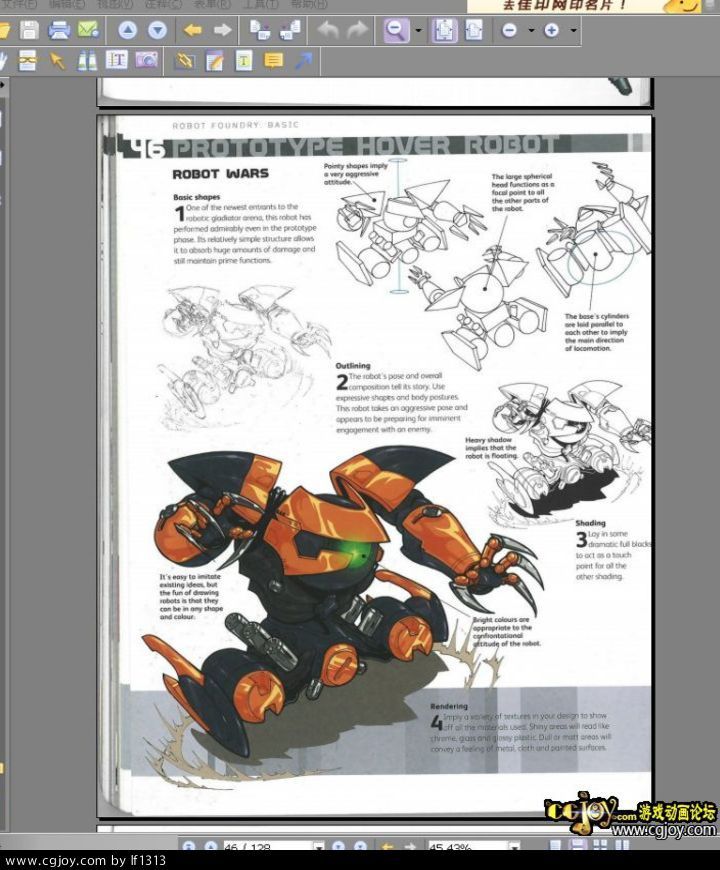Open the zoom percentage dropdown
This screenshot has height=870, width=720.
click(x=515, y=846)
